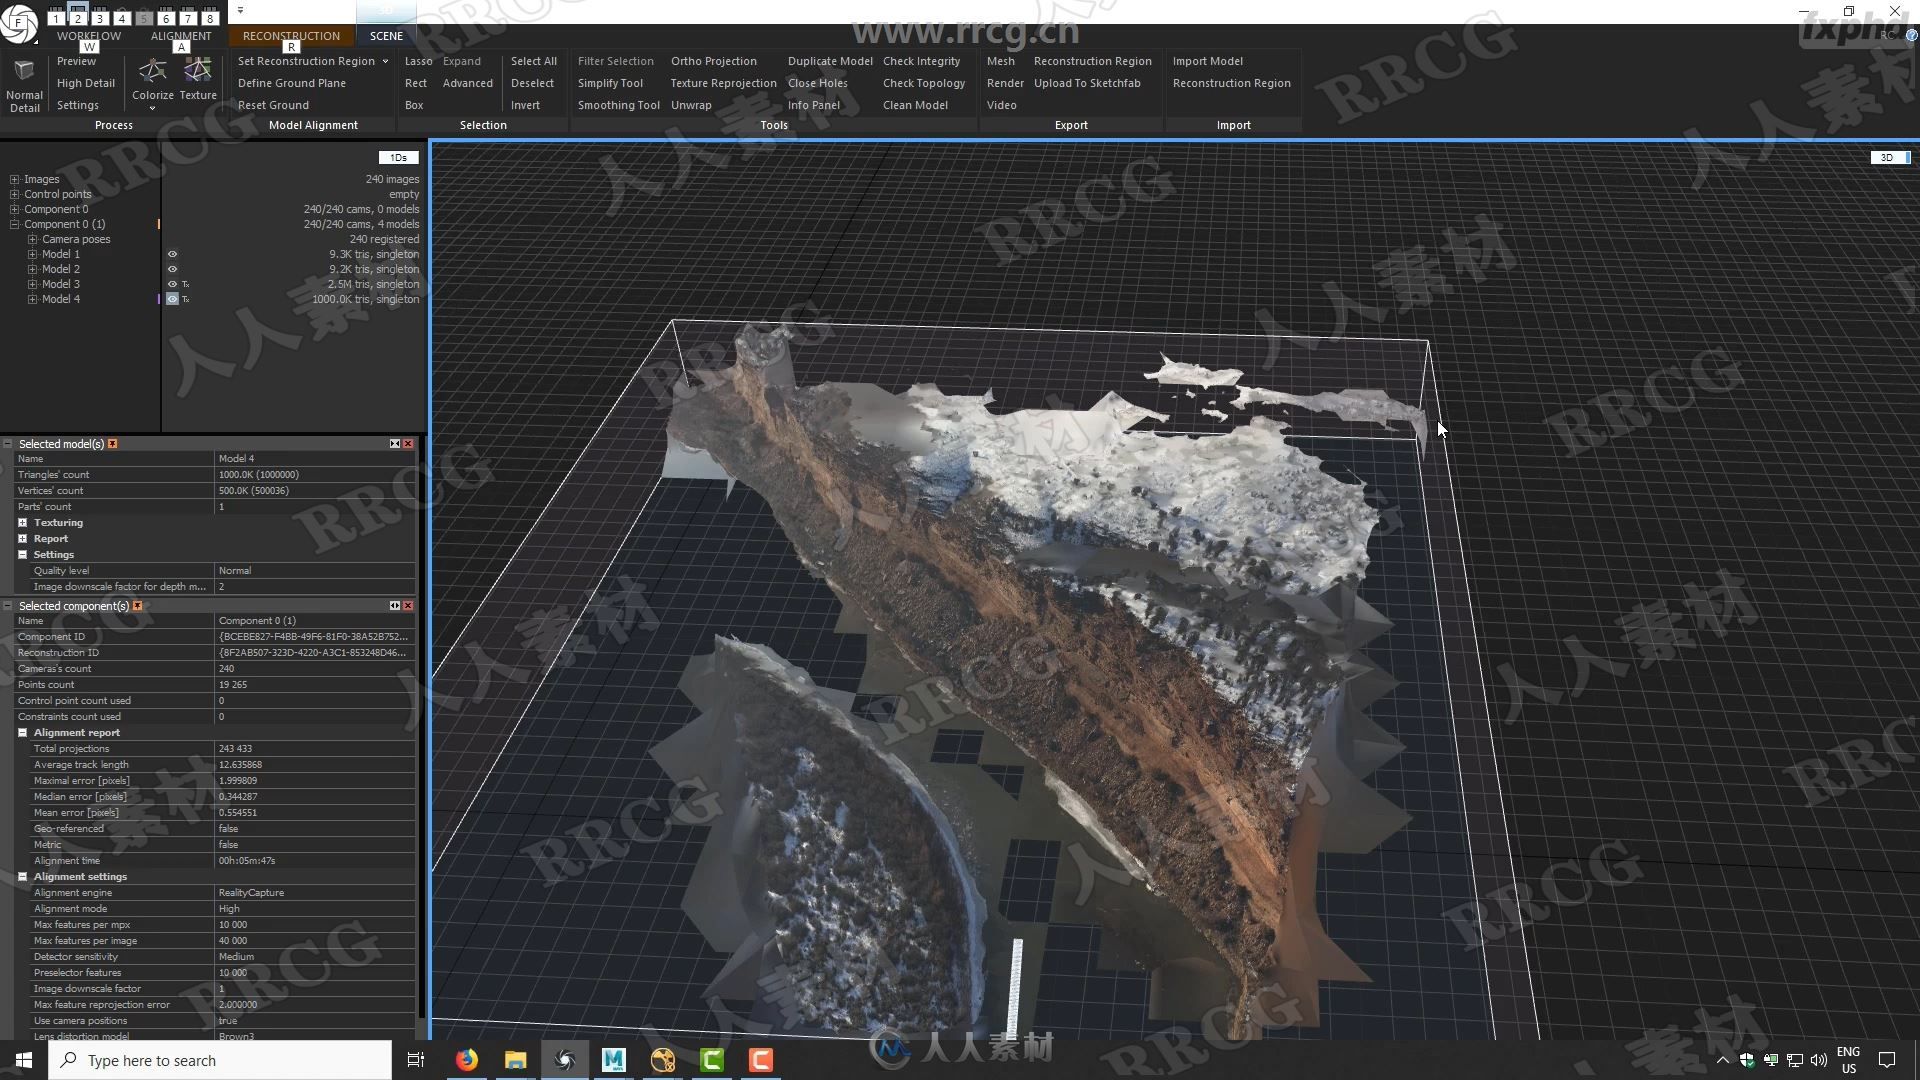Toggle visibility eye of Model 3
Screen dimensions: 1920x1080
pyautogui.click(x=172, y=285)
